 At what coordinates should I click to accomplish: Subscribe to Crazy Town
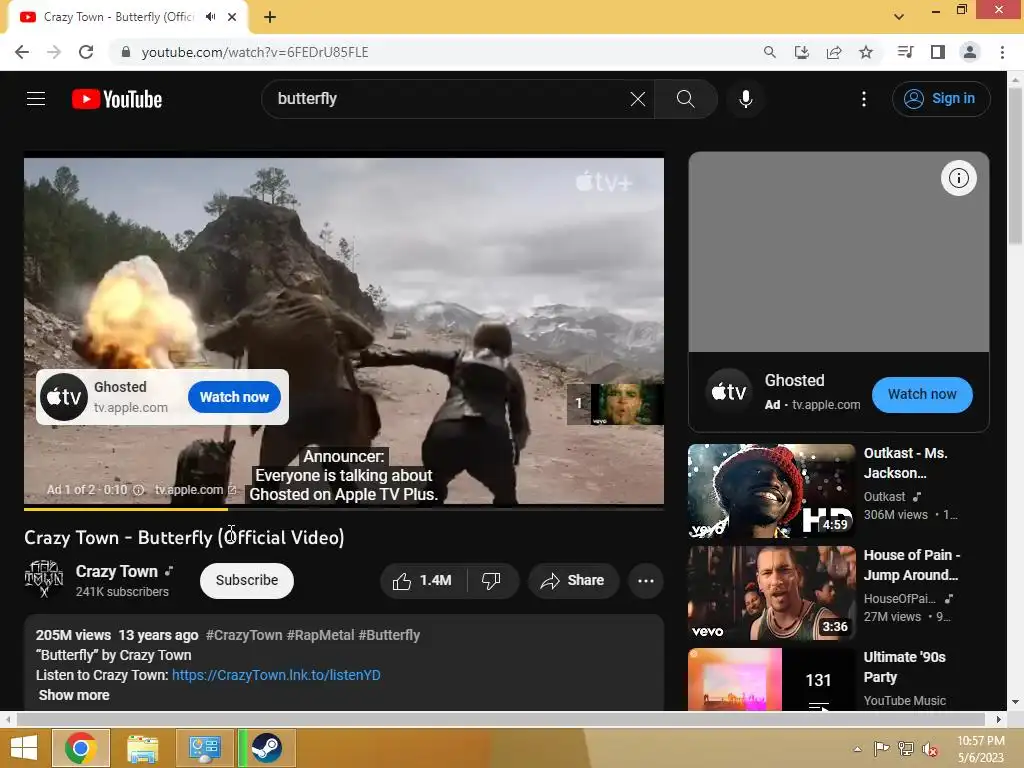247,581
